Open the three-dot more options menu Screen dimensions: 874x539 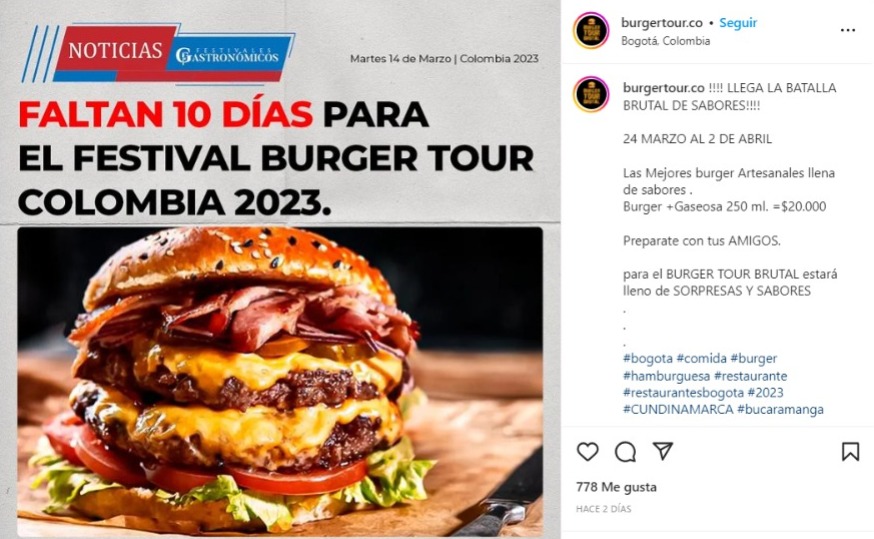[x=848, y=30]
